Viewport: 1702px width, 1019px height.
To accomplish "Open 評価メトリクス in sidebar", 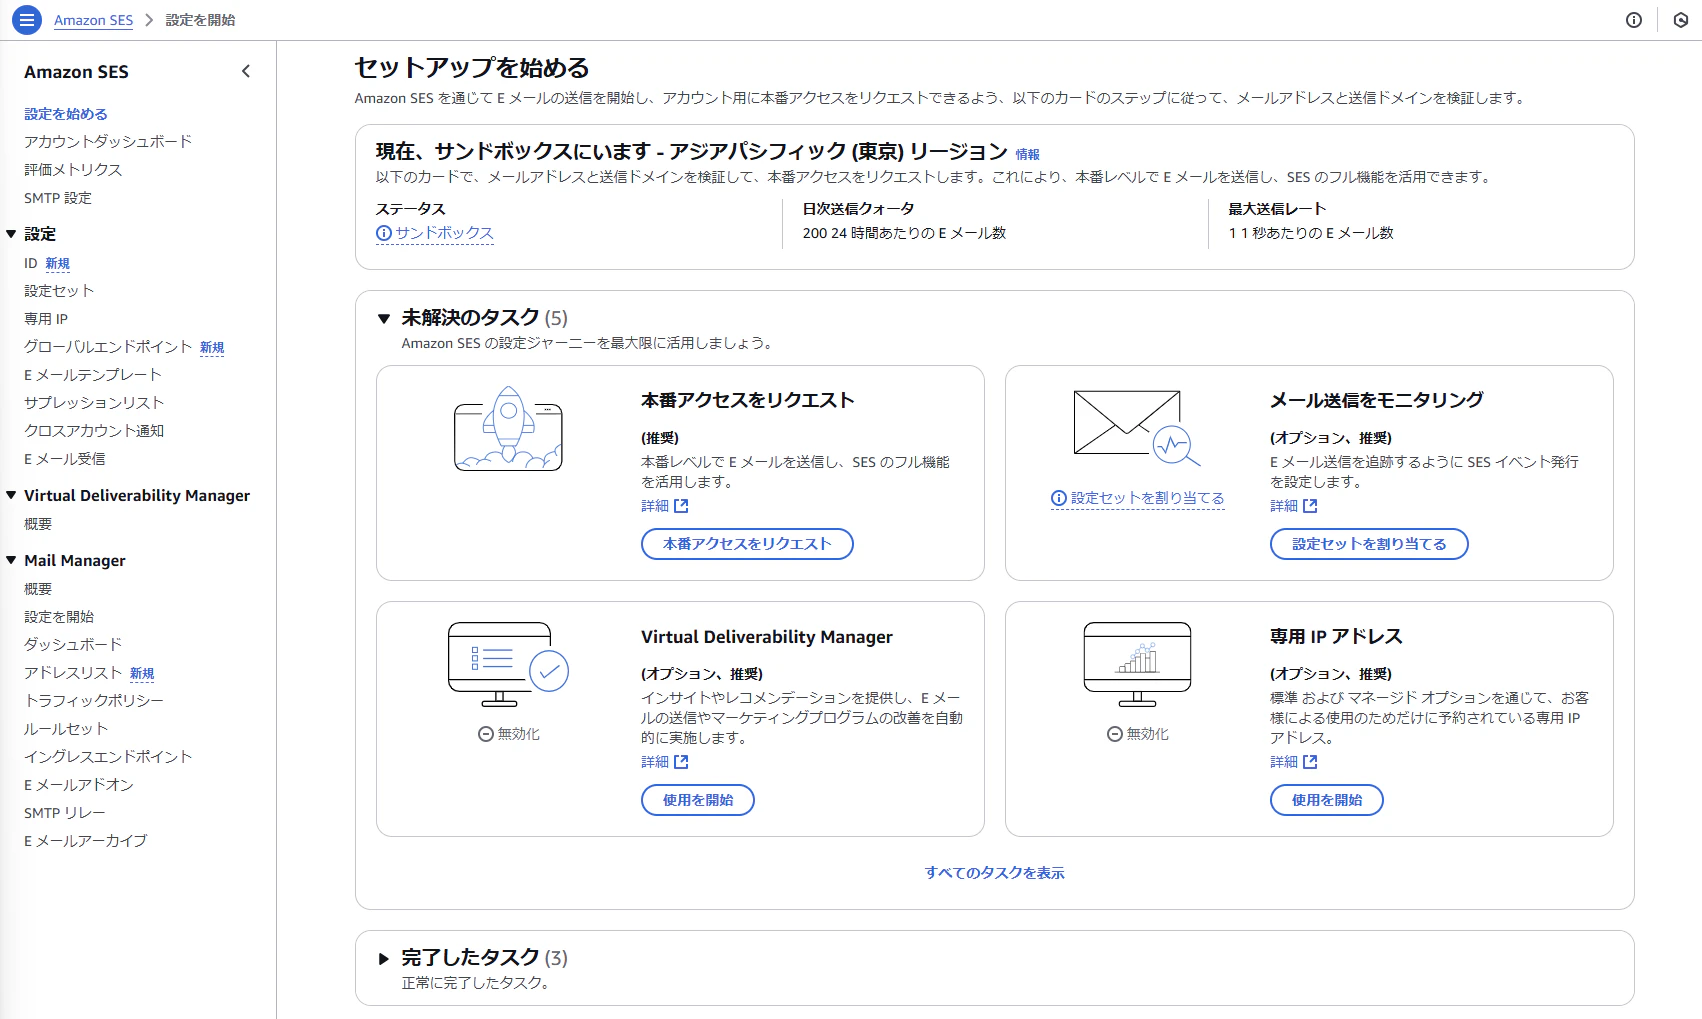I will (x=73, y=170).
